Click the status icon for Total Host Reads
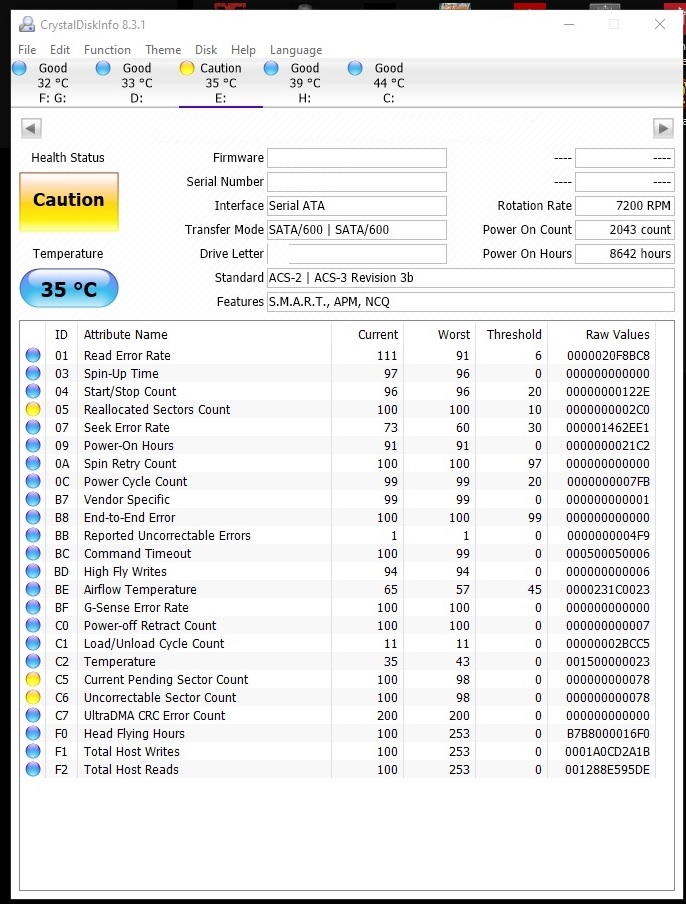 tap(33, 769)
